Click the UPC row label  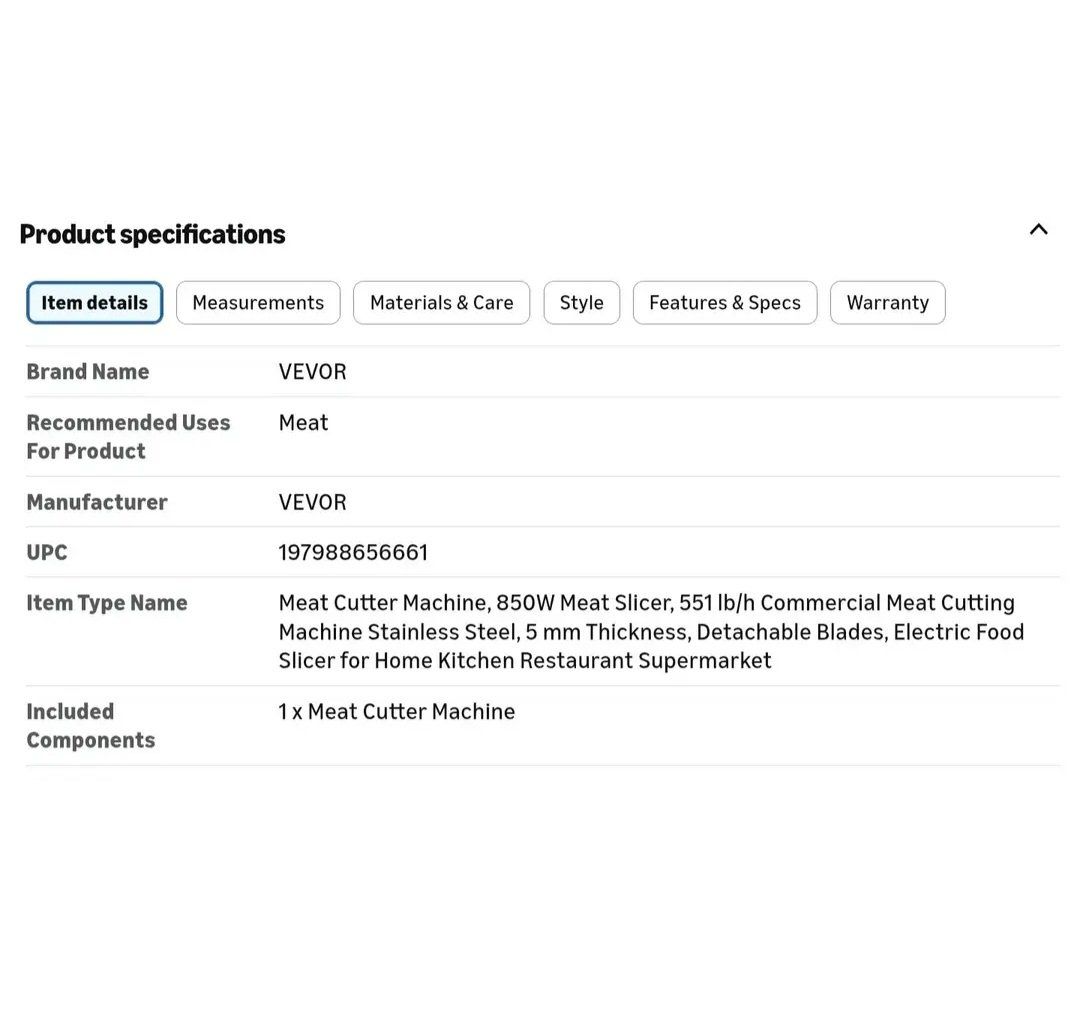tap(47, 552)
